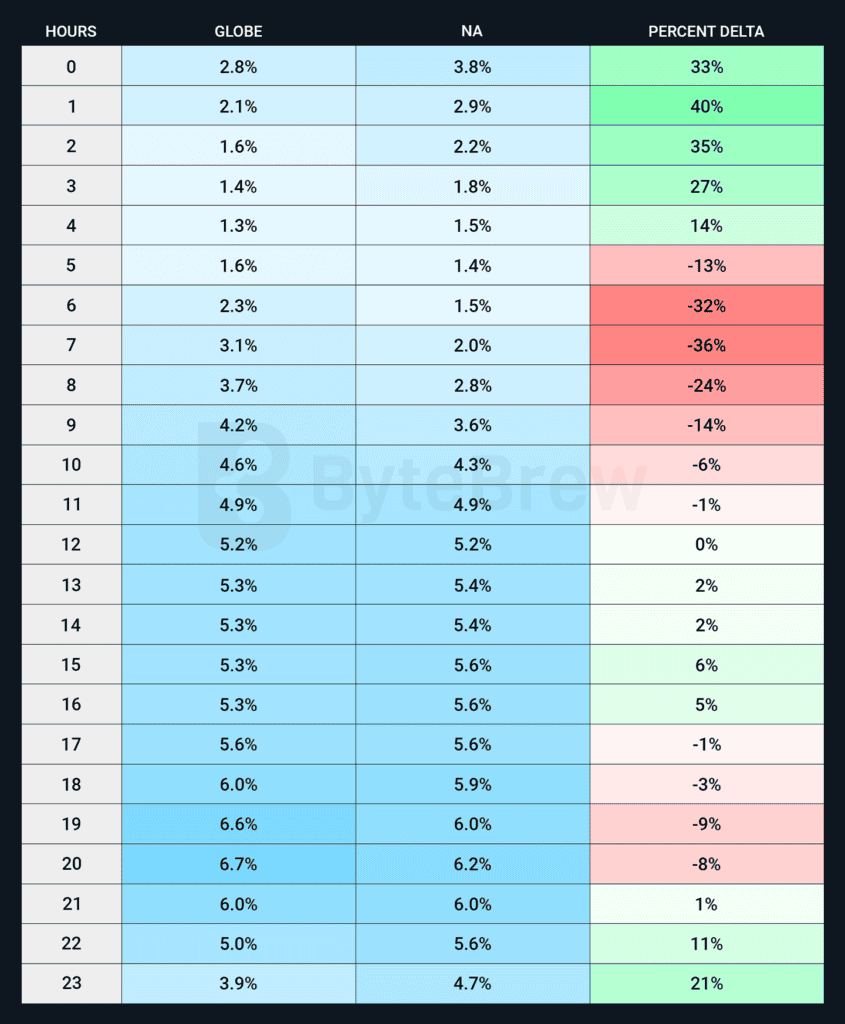Click the 6.6% GLOBE cell
The width and height of the screenshot is (845, 1024).
(238, 824)
